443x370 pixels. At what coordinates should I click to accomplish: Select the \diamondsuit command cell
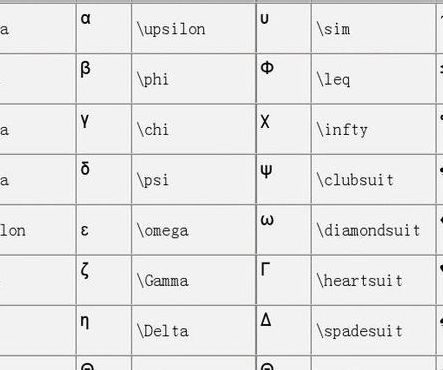[x=373, y=230]
